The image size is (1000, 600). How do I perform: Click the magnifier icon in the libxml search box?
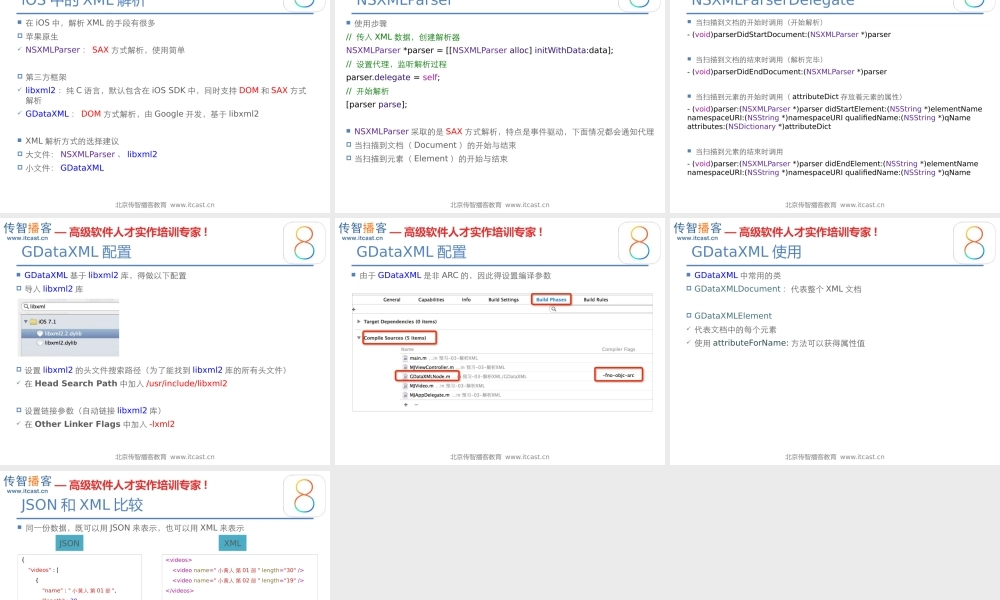26,305
